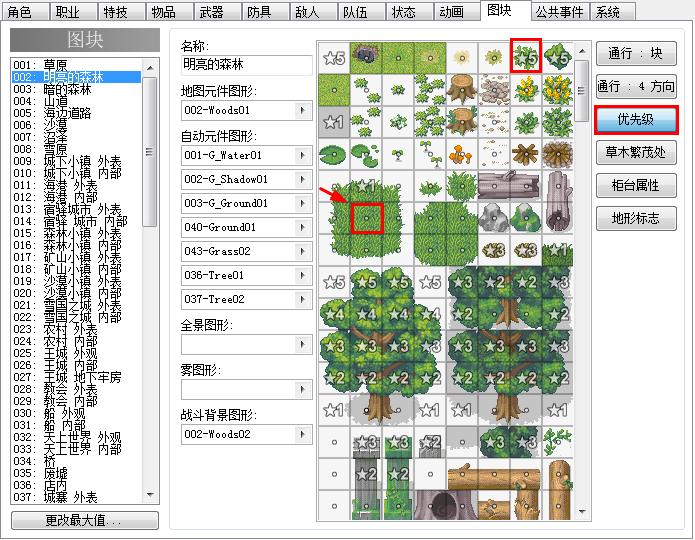Open the 002-Woods02 battleback picker
Screen dimensions: 695x540
pos(303,434)
